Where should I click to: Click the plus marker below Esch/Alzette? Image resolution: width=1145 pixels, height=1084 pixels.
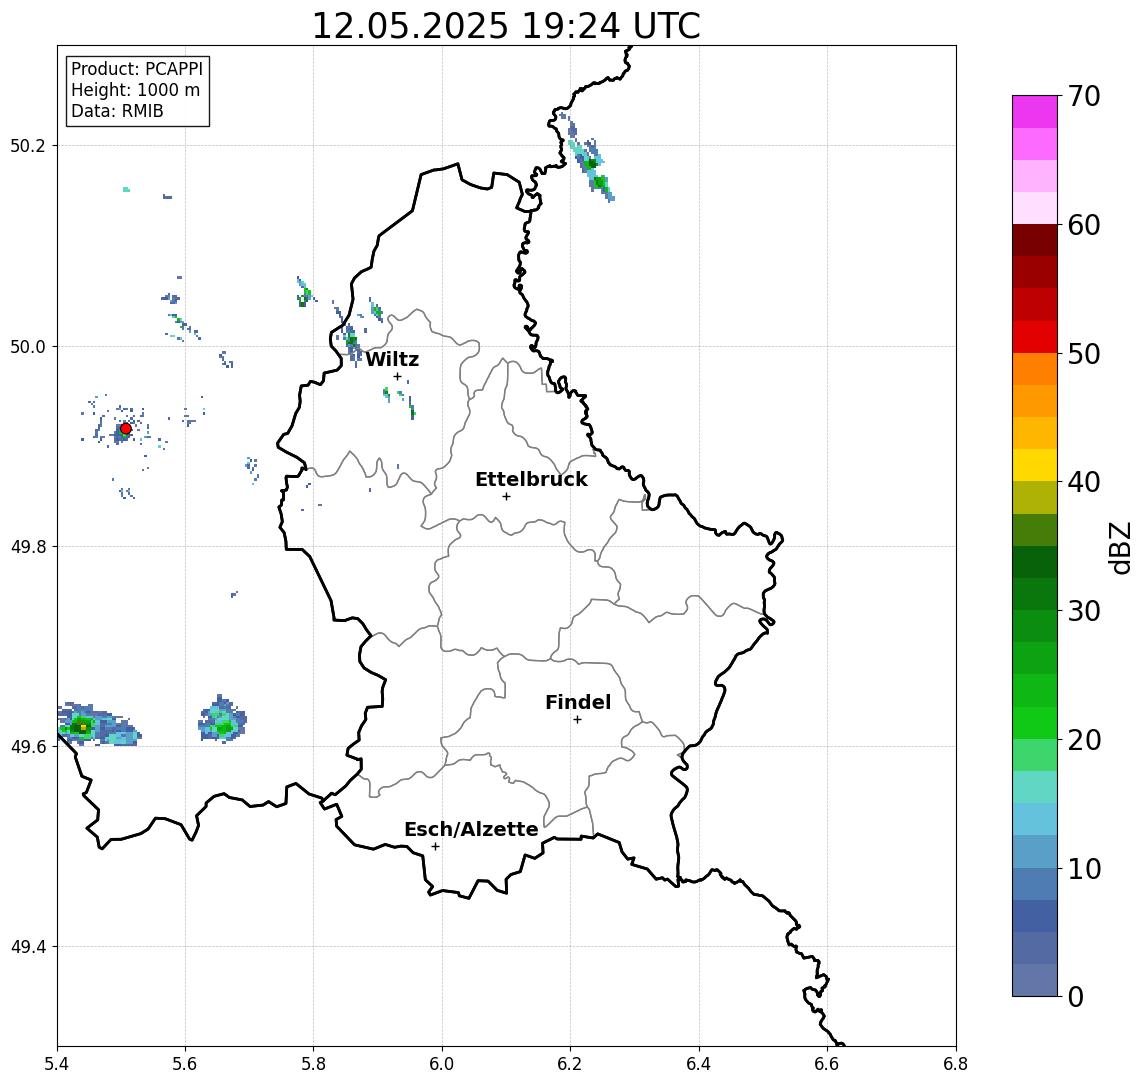(x=435, y=847)
